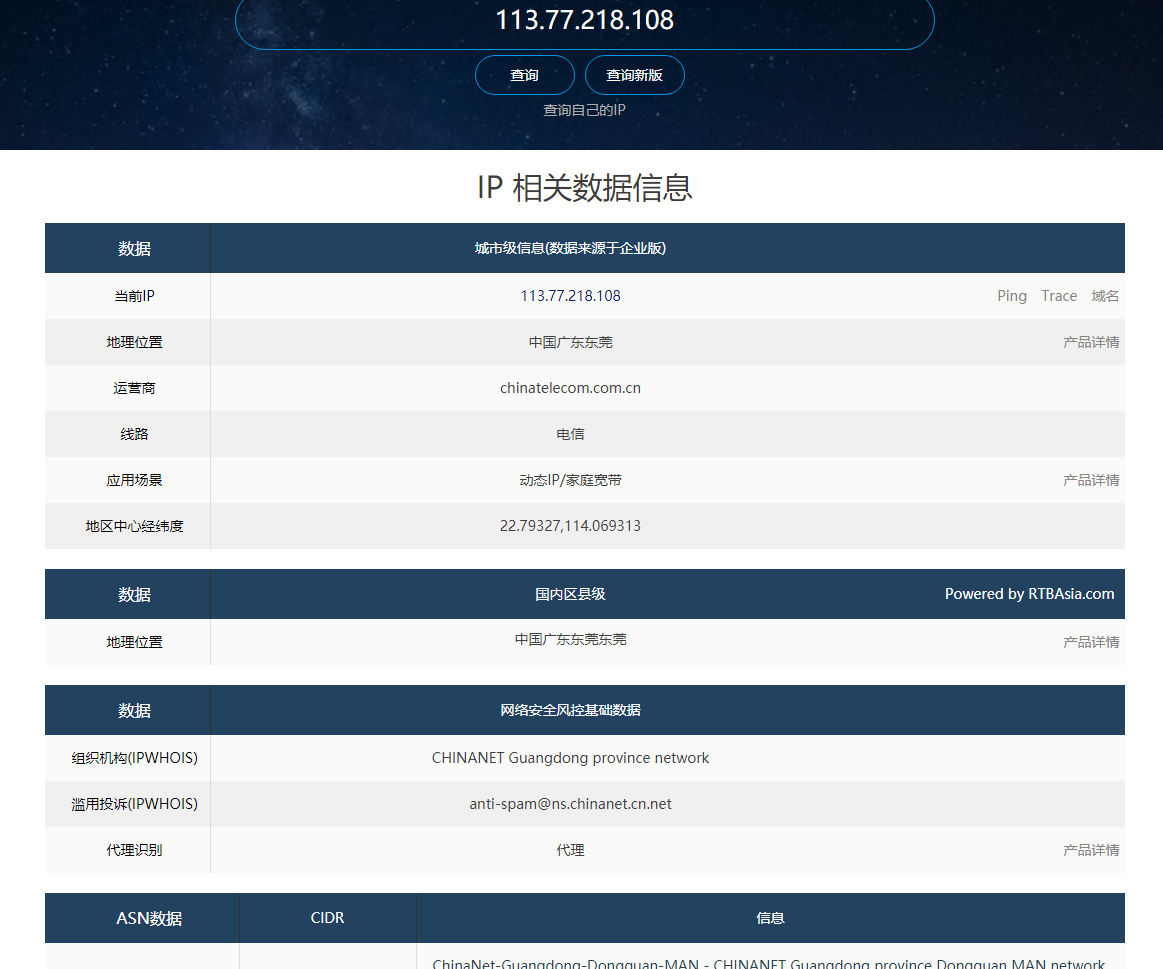Click the 组织机构(IPWHOIS) row label
1163x969 pixels.
click(x=134, y=758)
